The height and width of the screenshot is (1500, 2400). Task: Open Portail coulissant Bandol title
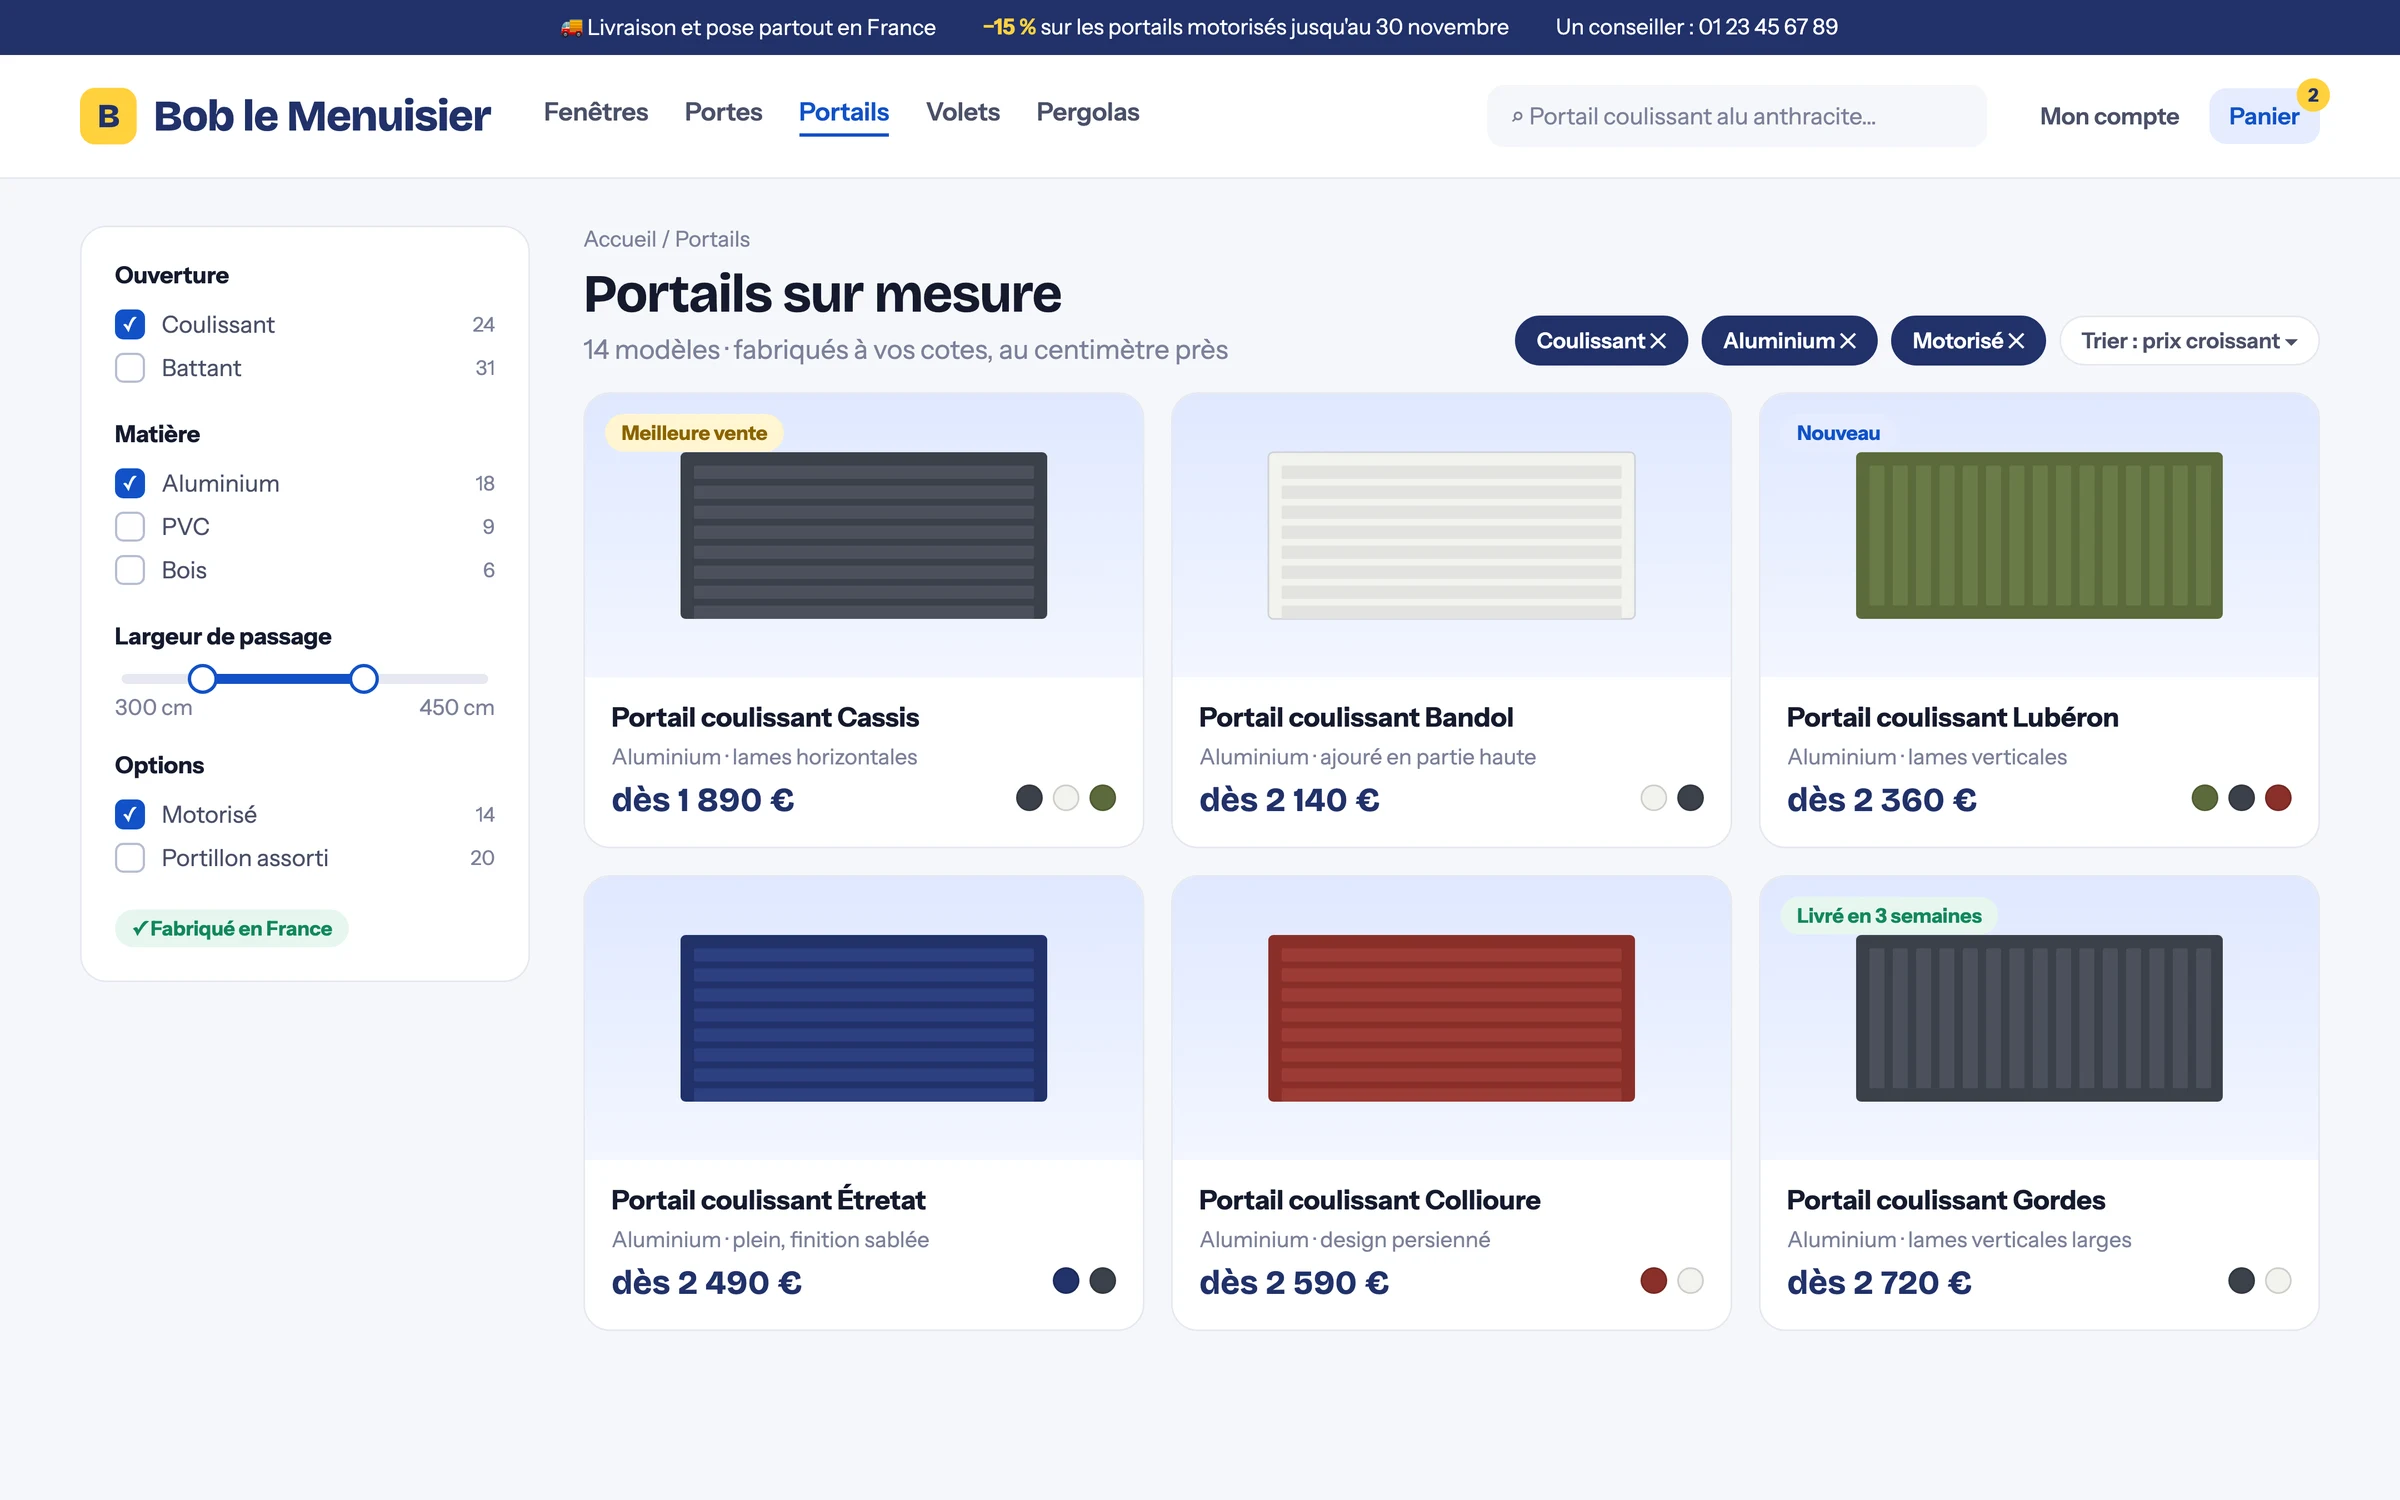click(x=1356, y=717)
